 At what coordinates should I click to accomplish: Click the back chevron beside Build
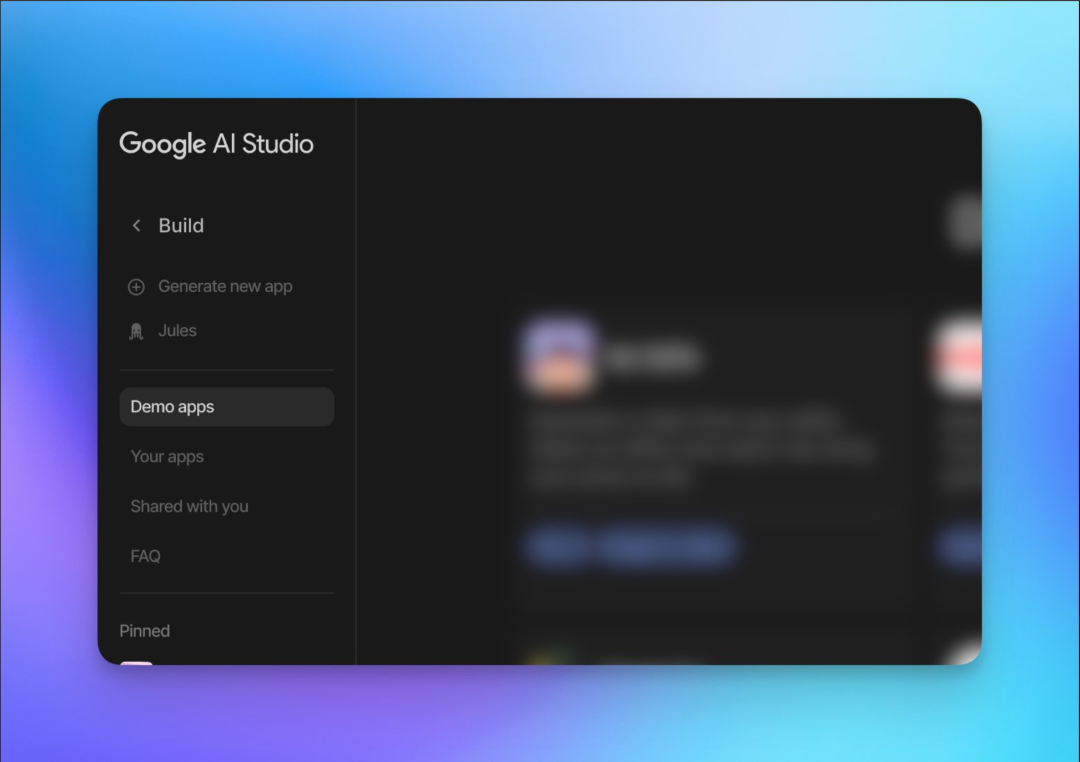pos(136,225)
